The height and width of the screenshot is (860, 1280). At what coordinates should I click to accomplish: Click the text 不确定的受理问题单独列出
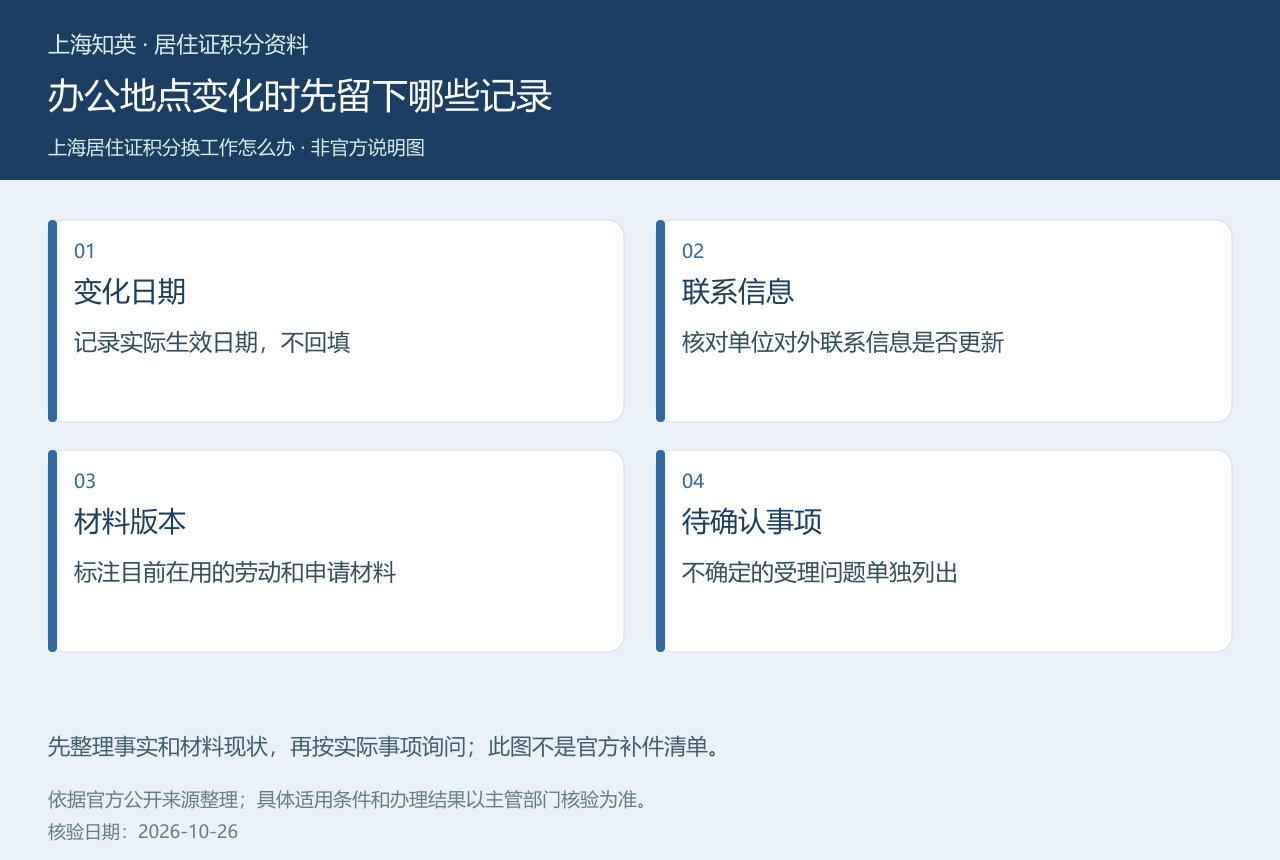[820, 573]
